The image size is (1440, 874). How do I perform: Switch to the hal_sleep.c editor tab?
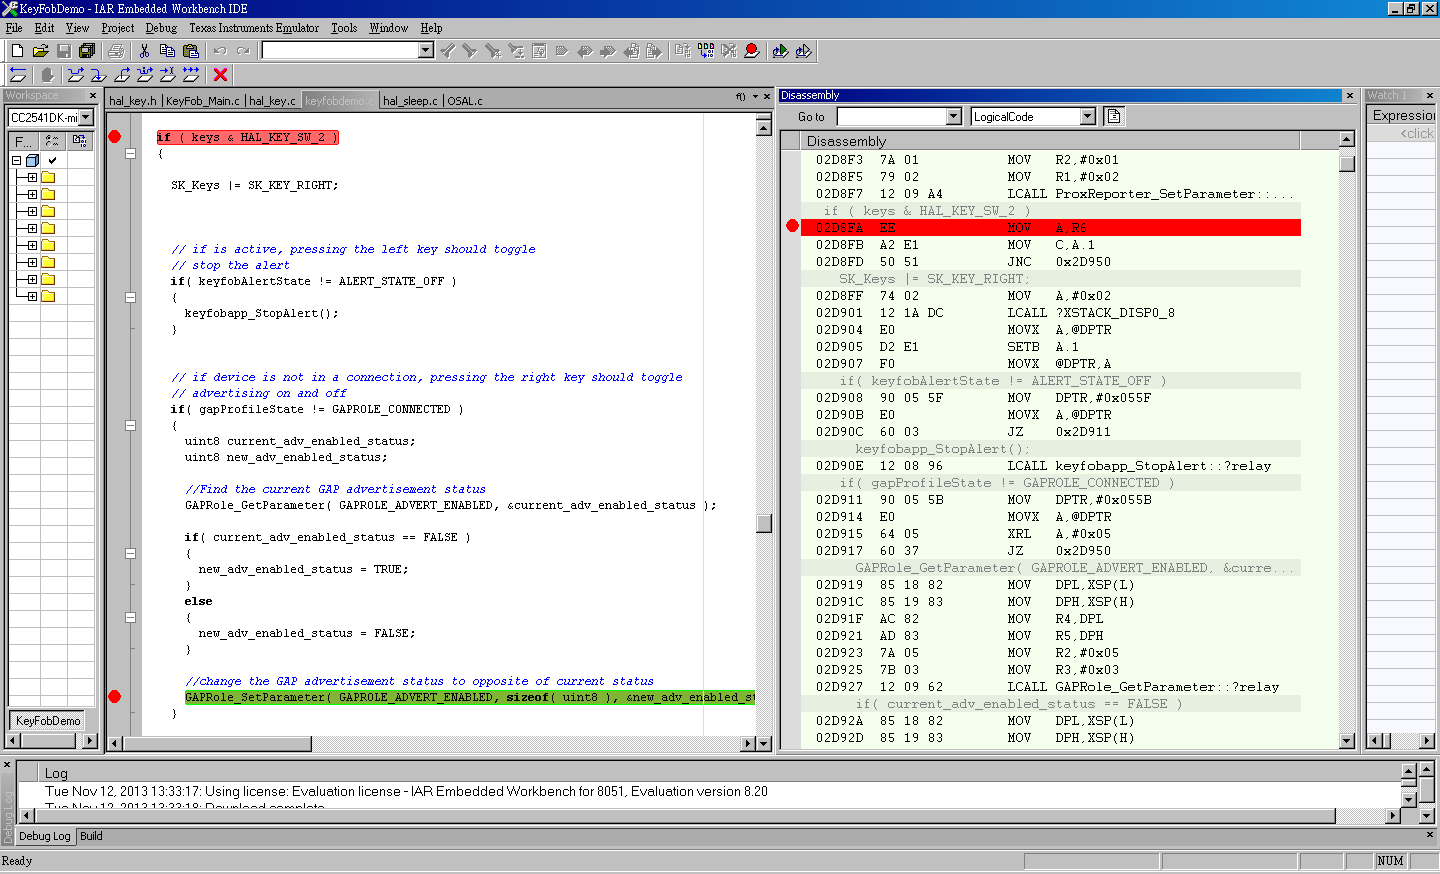coord(410,101)
